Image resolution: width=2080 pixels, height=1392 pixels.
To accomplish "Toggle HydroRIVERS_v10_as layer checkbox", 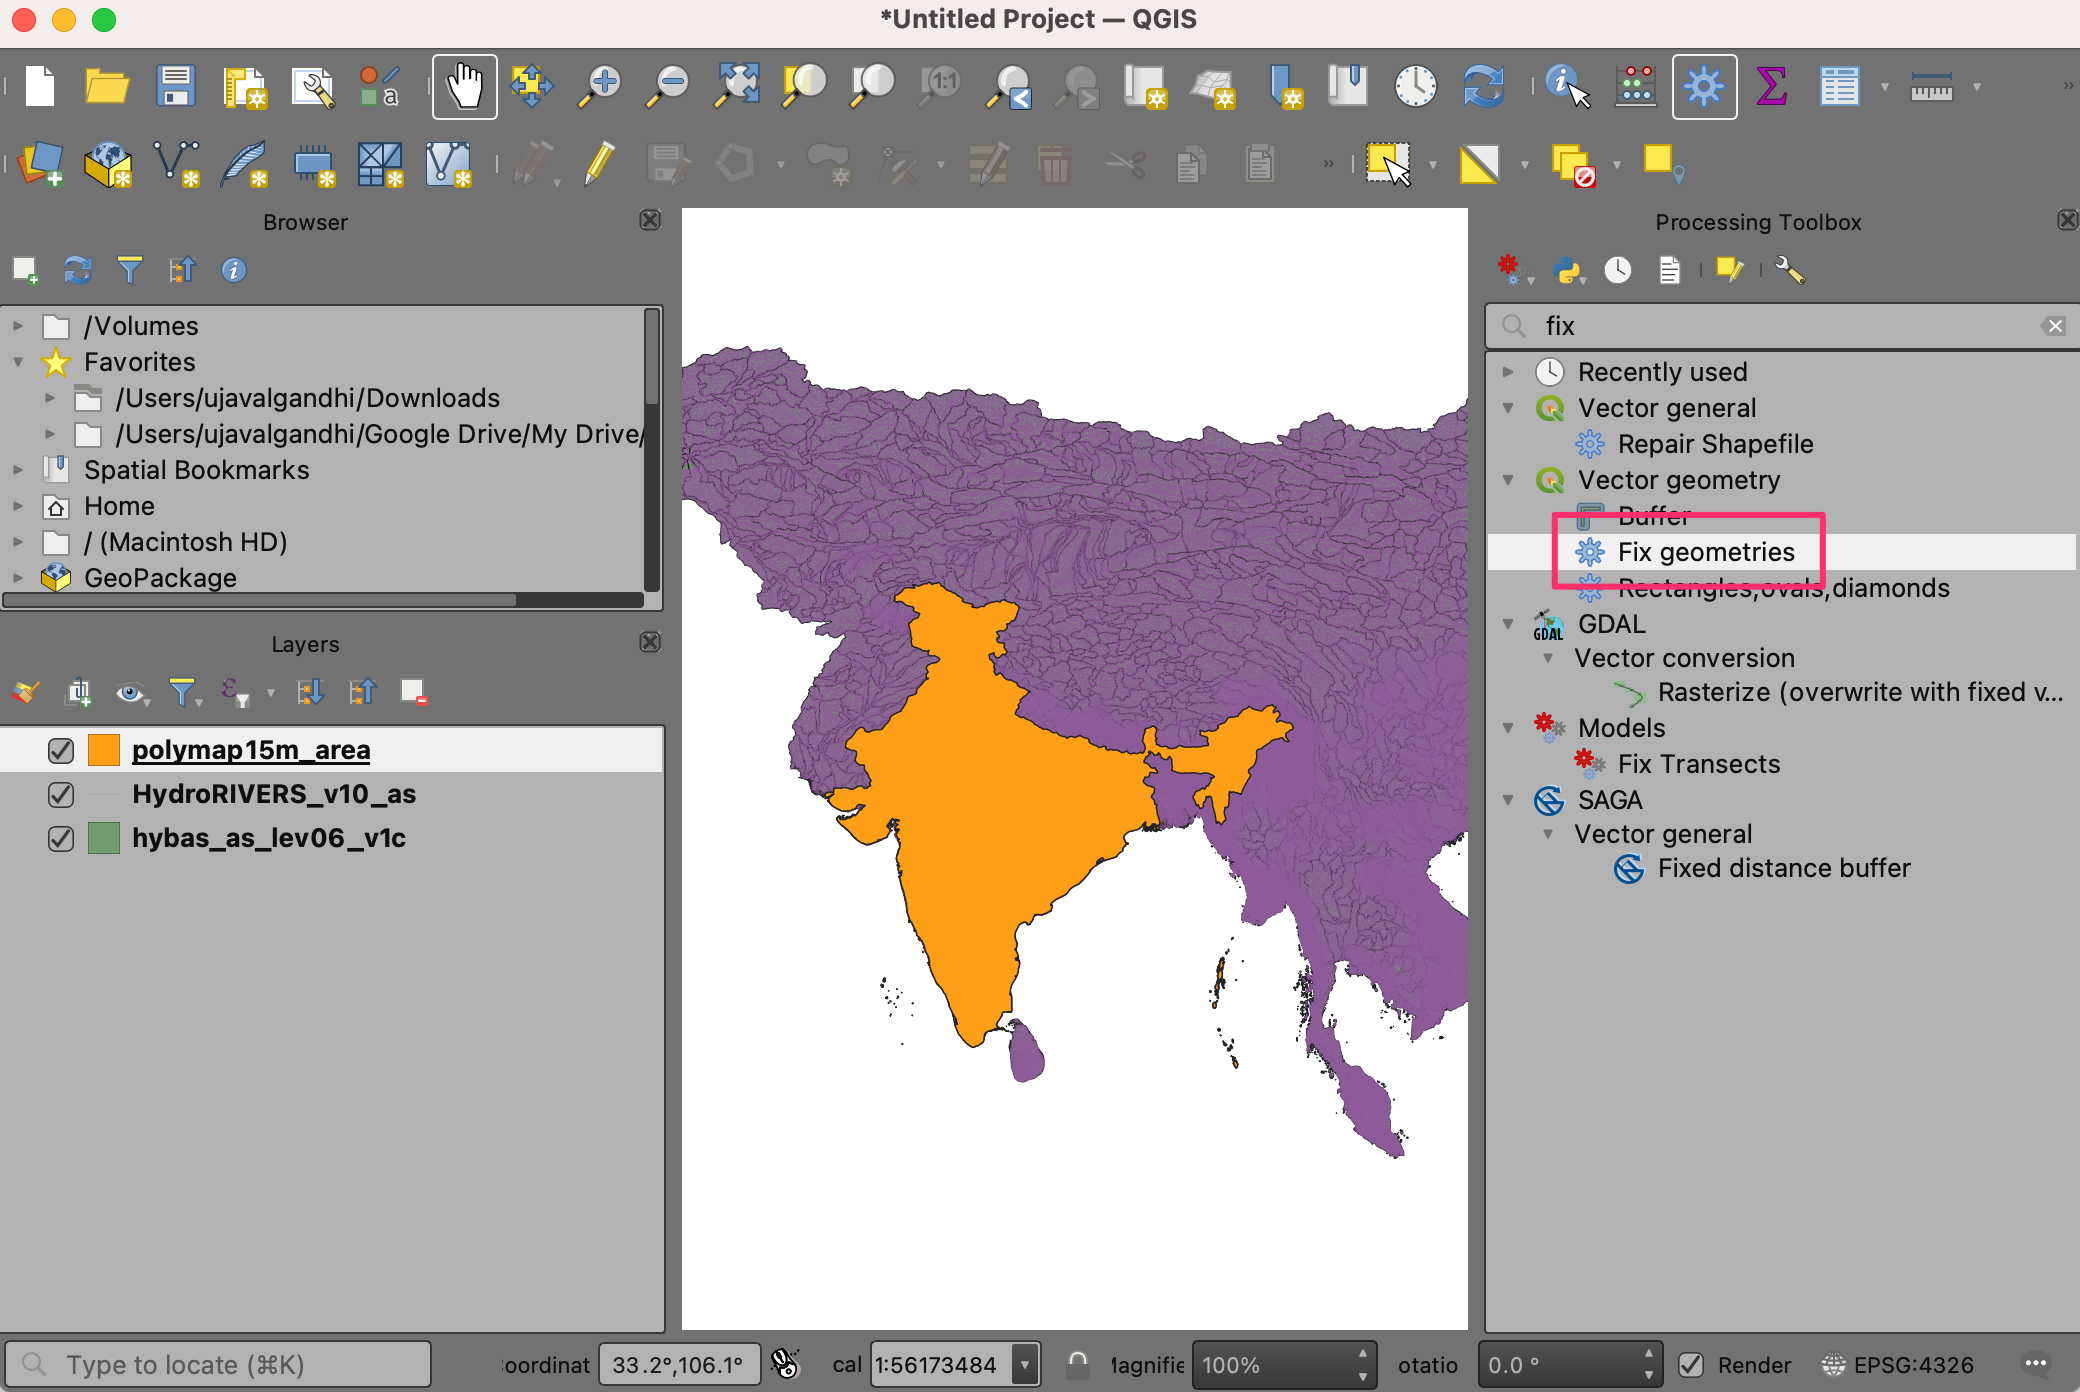I will tap(61, 794).
